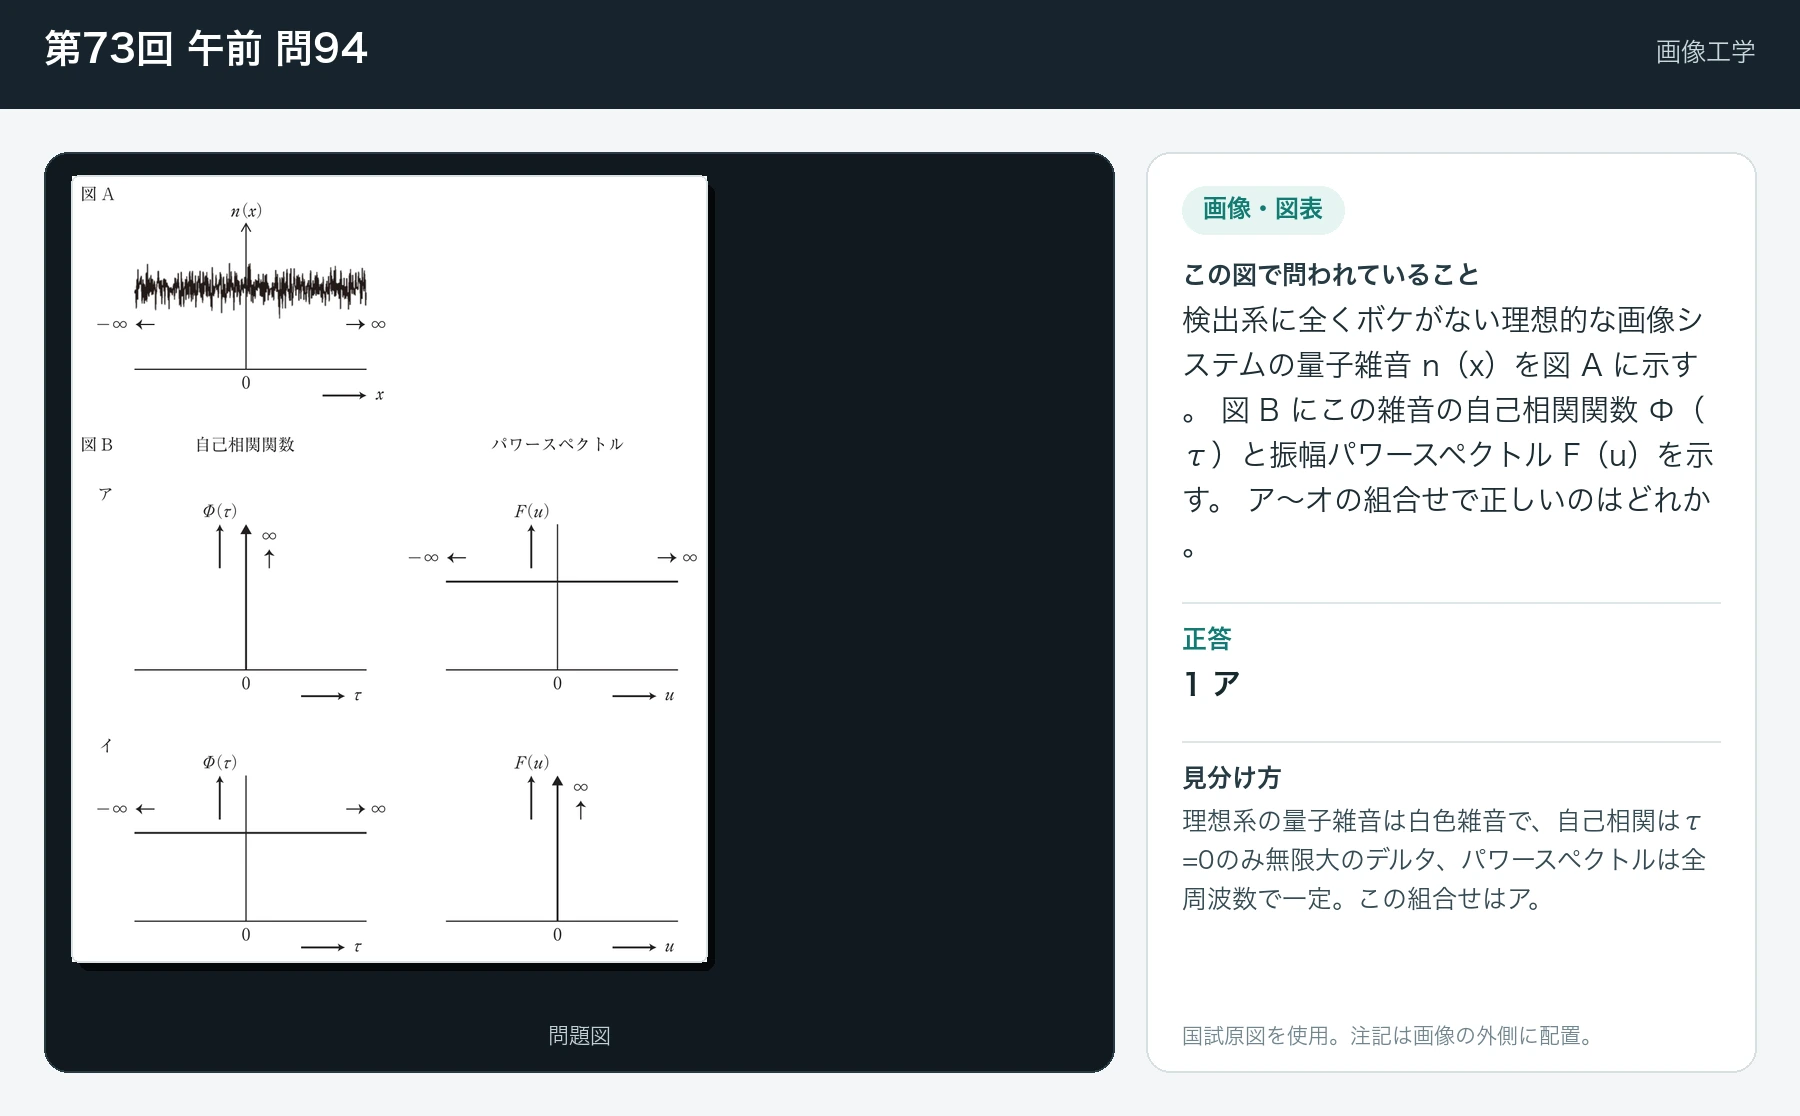The width and height of the screenshot is (1800, 1116).
Task: Click the 見分け方 heading
Action: tap(1231, 777)
